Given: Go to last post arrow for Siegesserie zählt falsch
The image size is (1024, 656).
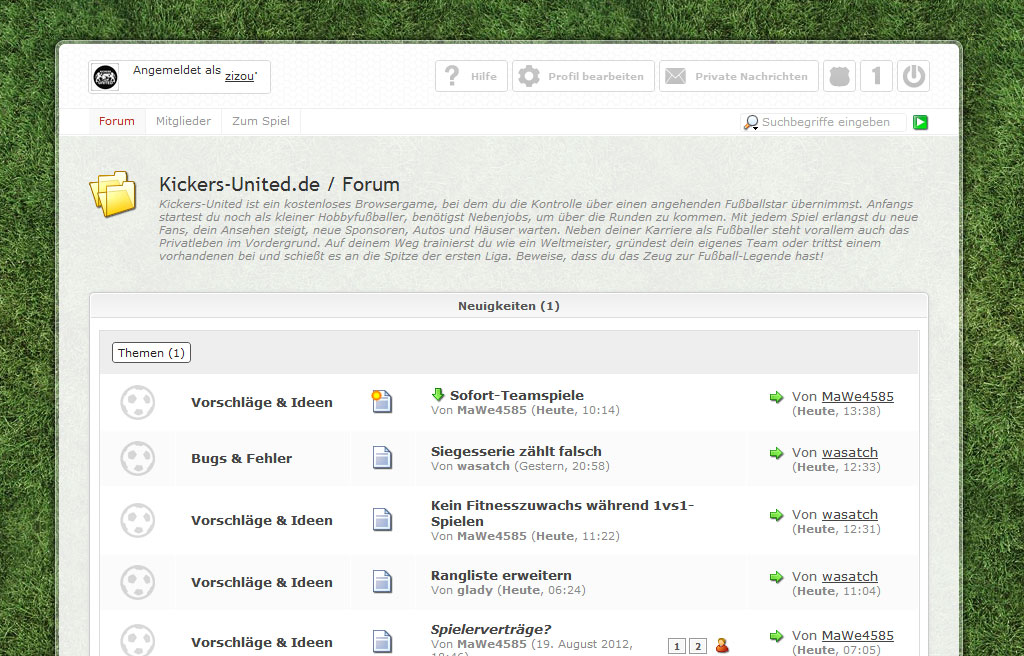Looking at the screenshot, I should (x=776, y=453).
